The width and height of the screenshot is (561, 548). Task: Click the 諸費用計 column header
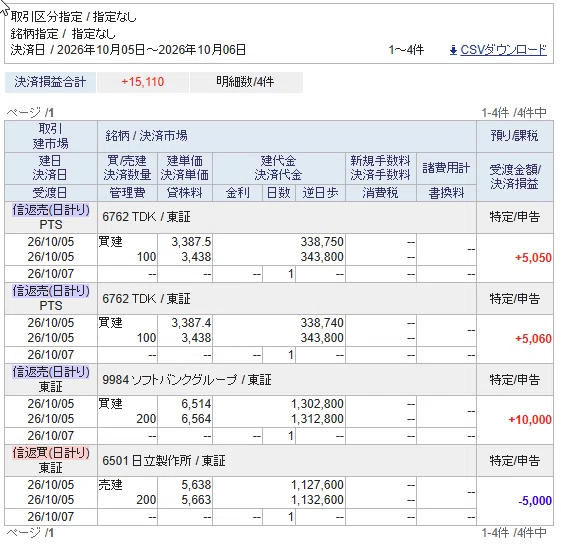446,168
